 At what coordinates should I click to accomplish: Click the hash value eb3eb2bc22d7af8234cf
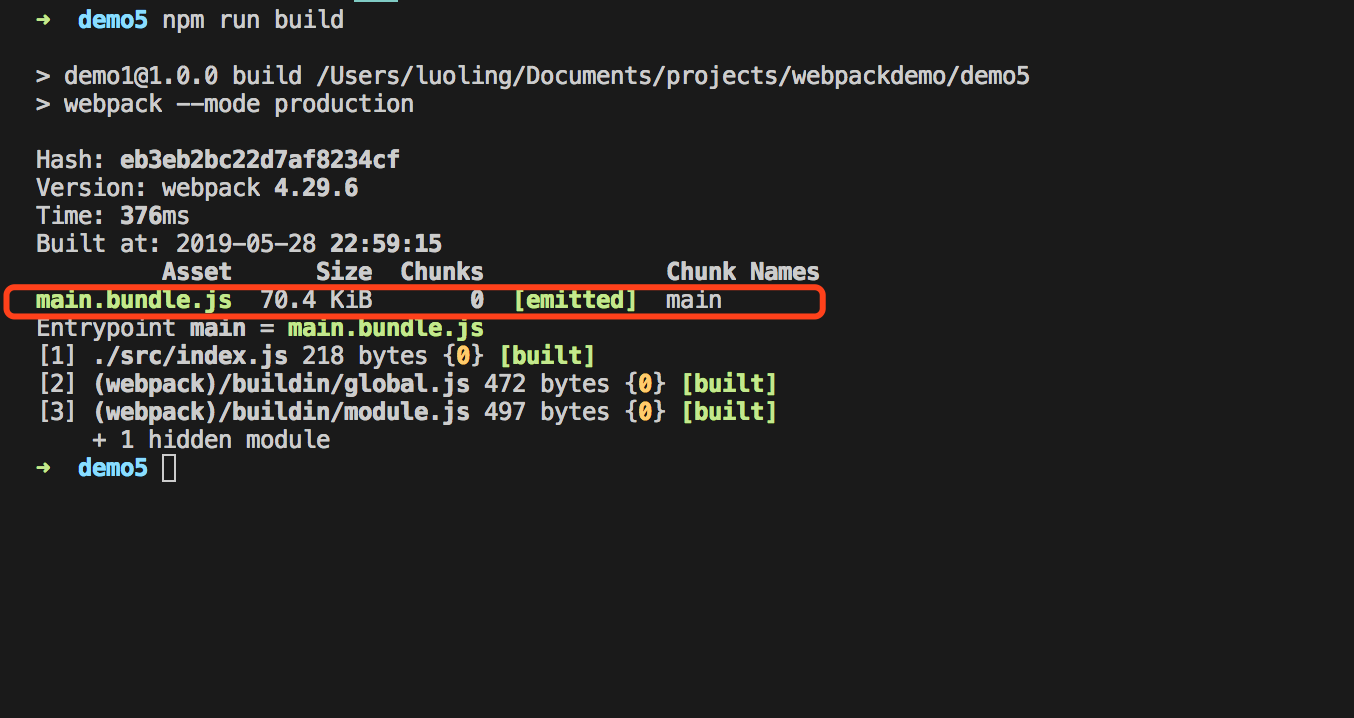[x=260, y=160]
